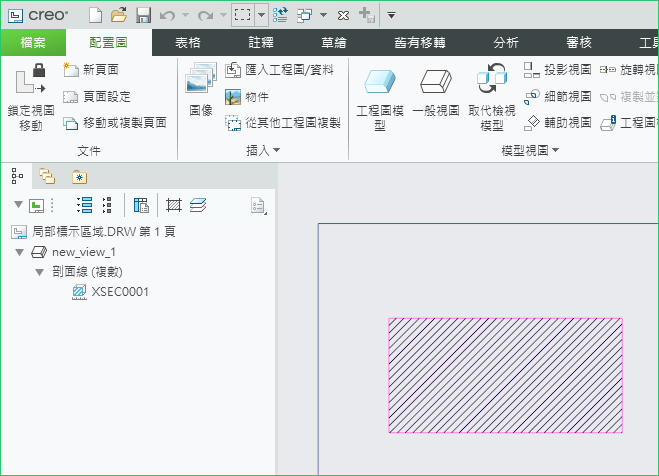Click the hatched cross-section area in drawing

[x=505, y=375]
